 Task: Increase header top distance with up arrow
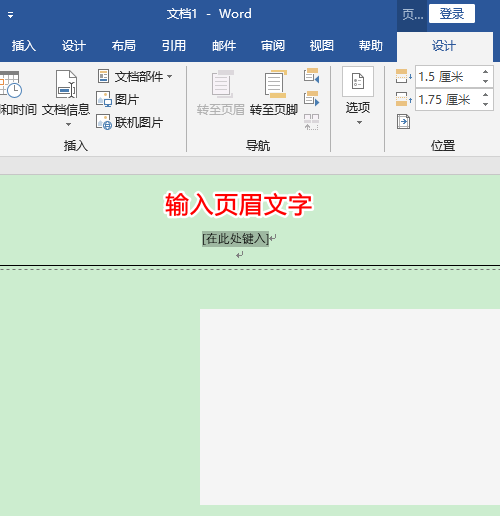pos(485,72)
